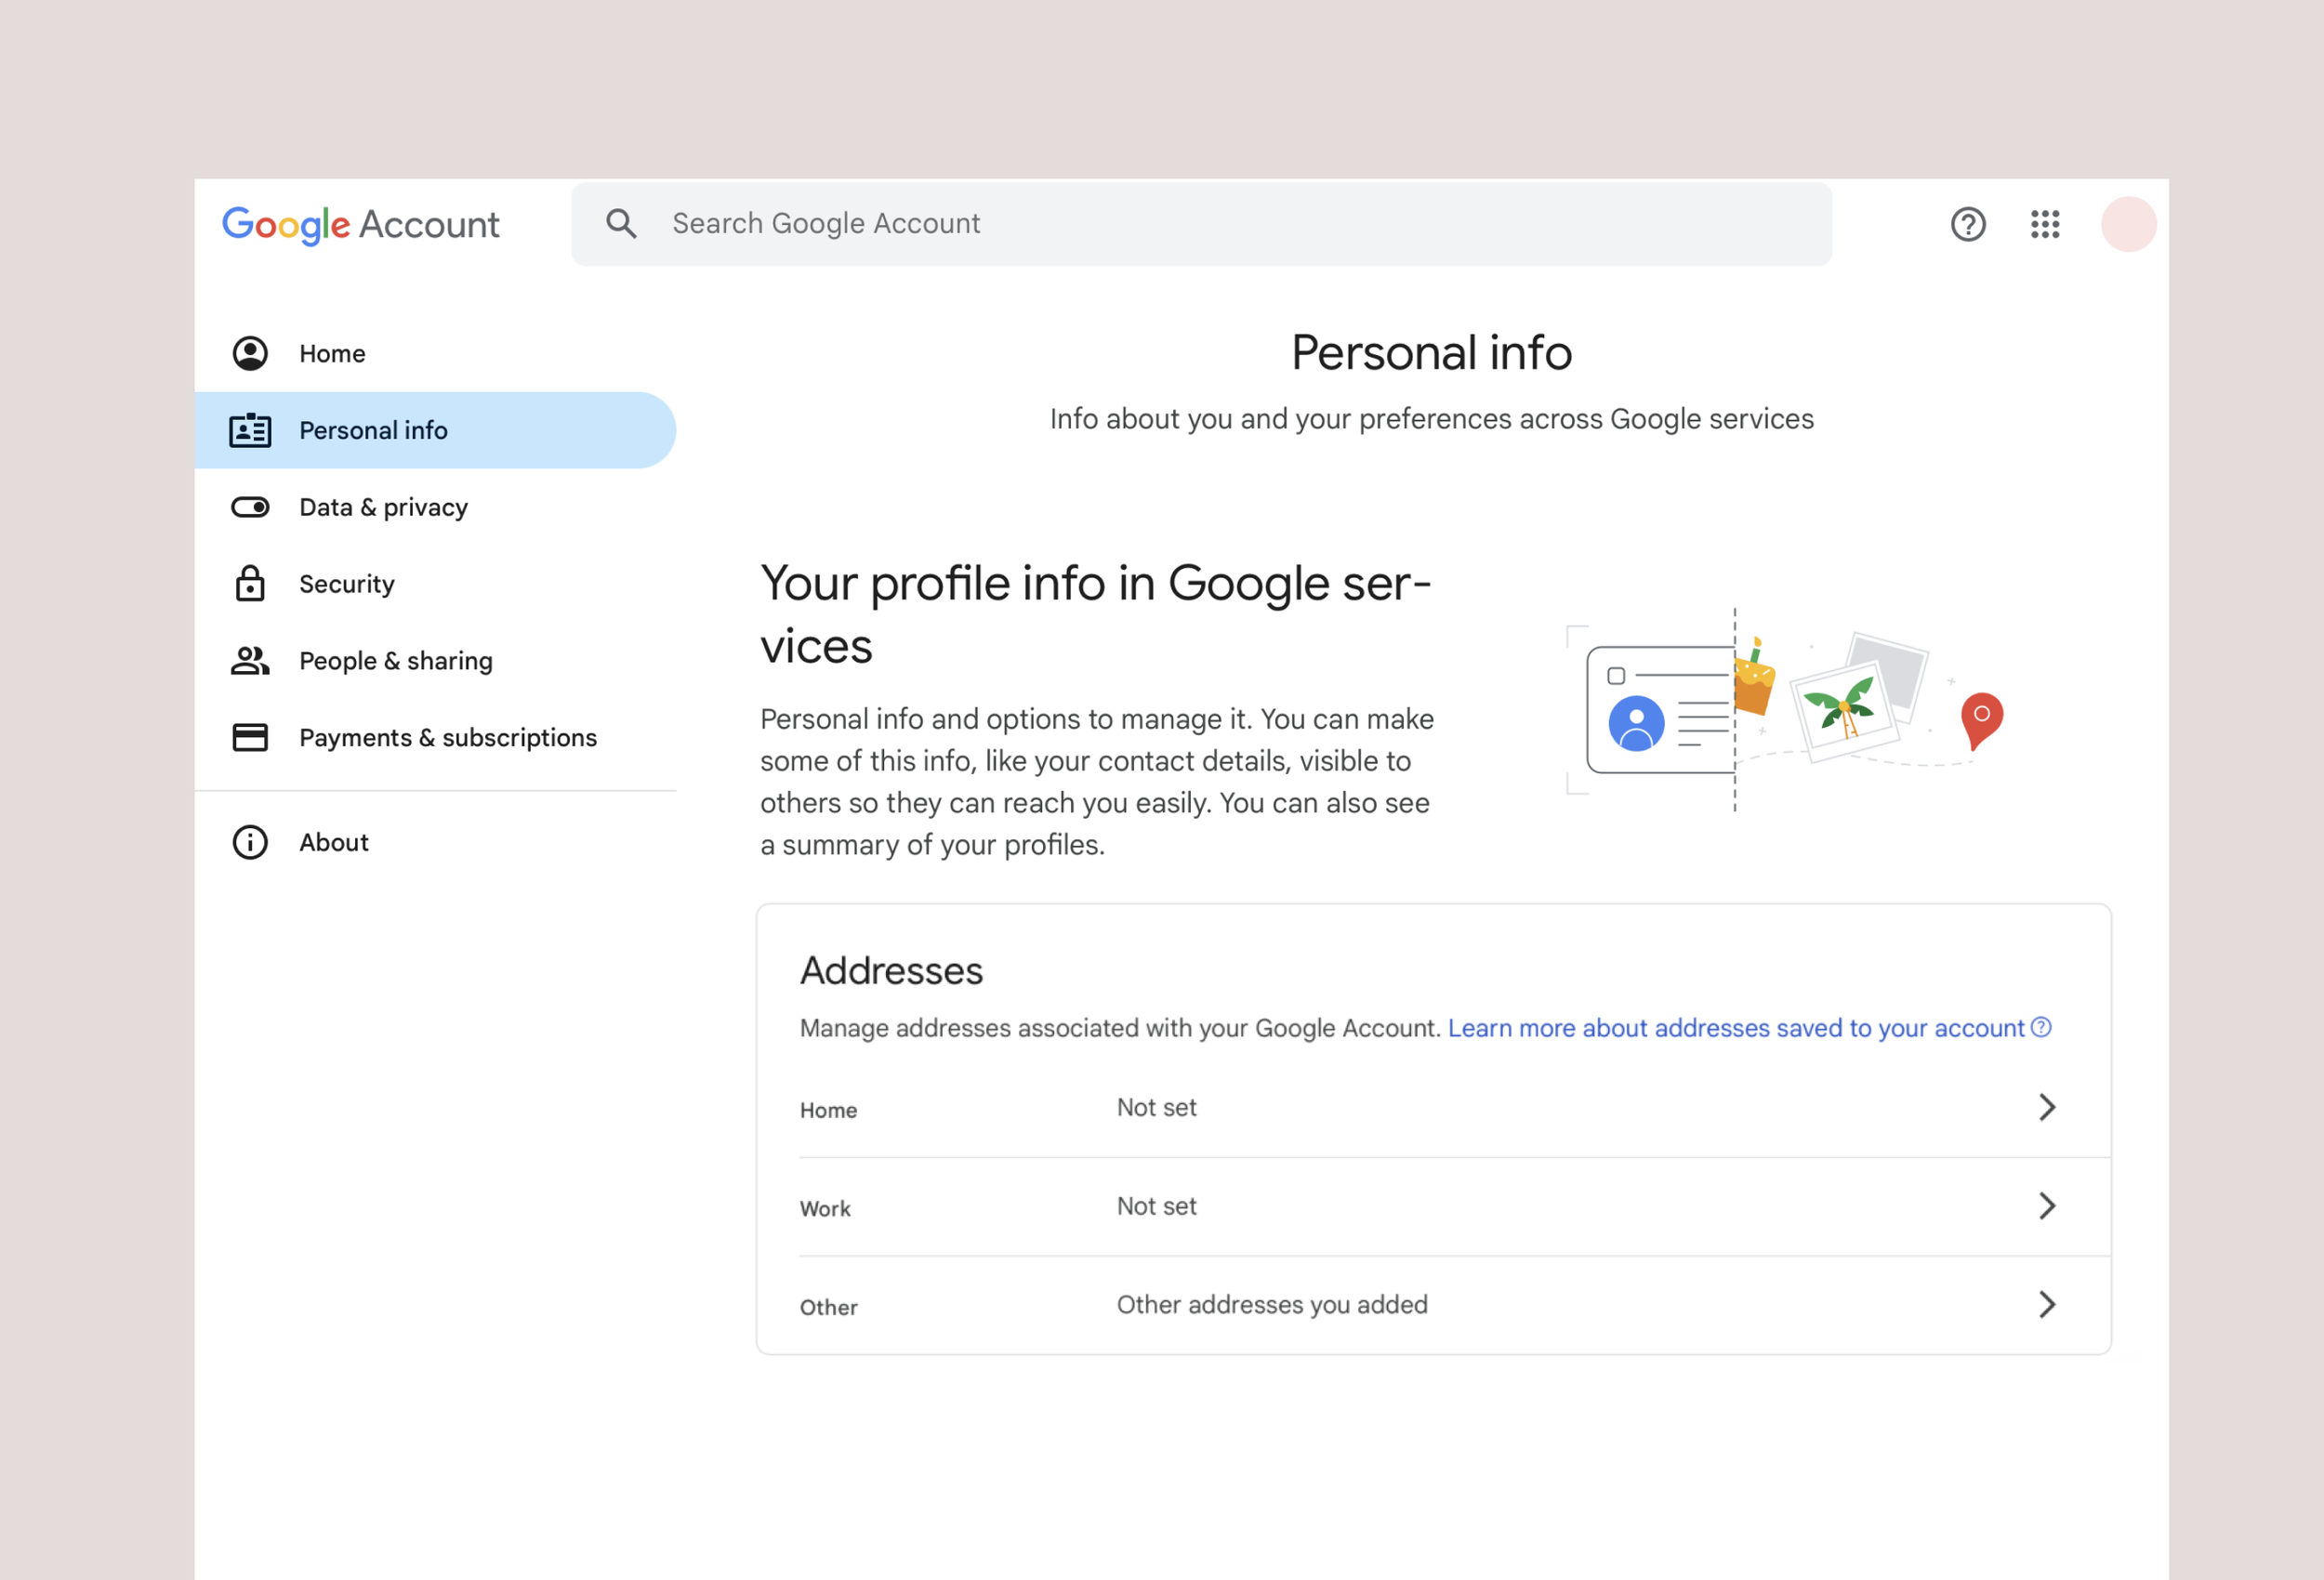Image resolution: width=2324 pixels, height=1580 pixels.
Task: Open People & sharing section
Action: [435, 660]
